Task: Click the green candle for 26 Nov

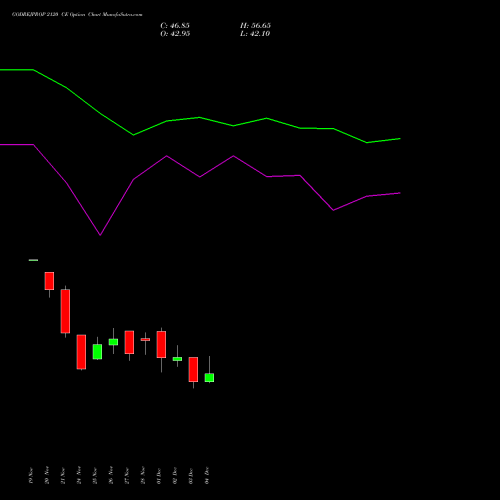Action: pyautogui.click(x=113, y=342)
